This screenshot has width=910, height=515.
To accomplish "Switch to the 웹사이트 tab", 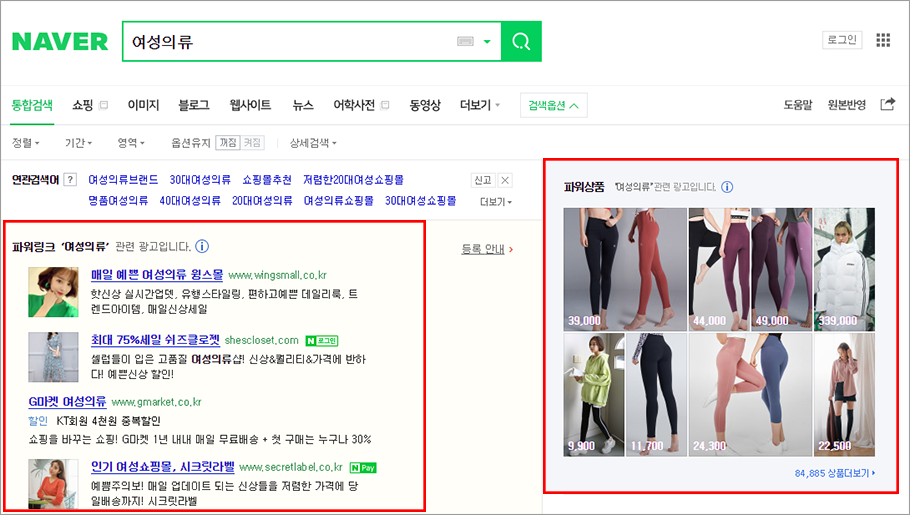I will point(250,105).
